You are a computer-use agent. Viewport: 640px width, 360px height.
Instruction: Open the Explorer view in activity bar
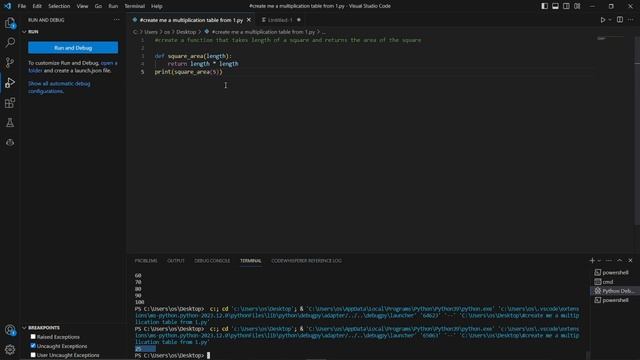[x=10, y=23]
